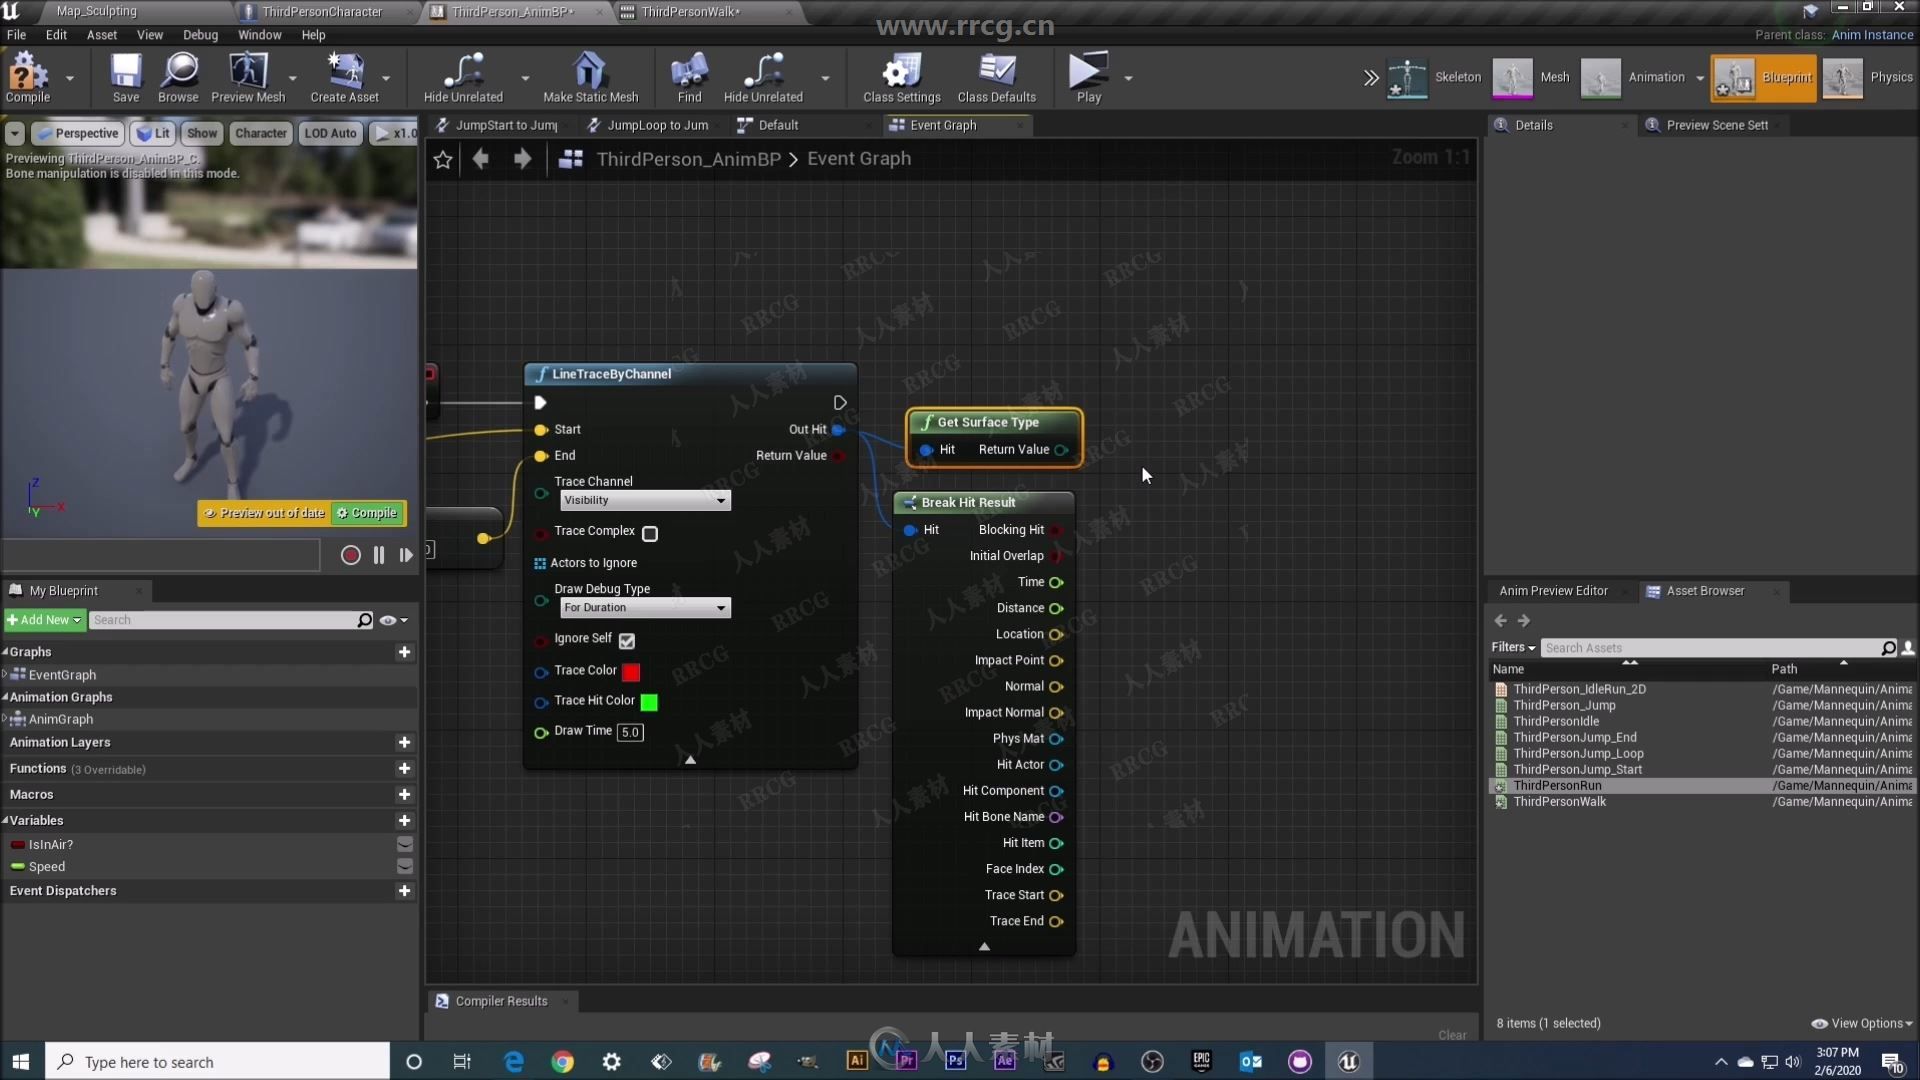Open Preview Mesh tool

(x=248, y=77)
